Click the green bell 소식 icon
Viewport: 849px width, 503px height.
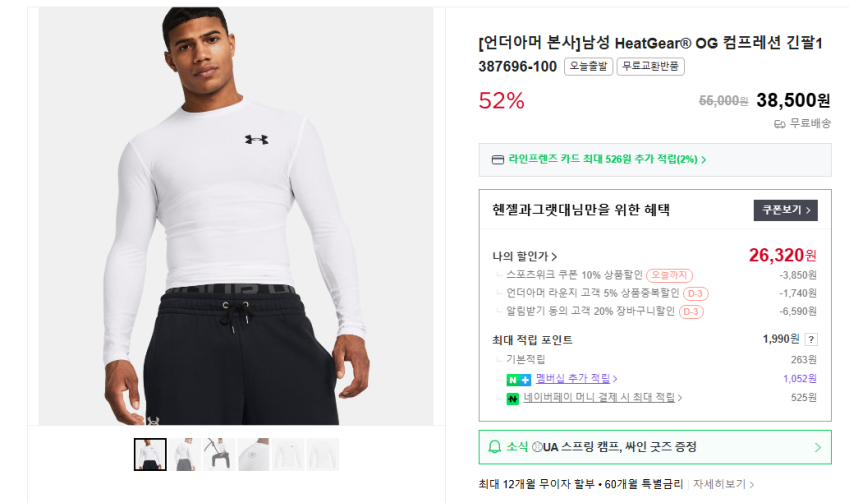click(x=494, y=447)
